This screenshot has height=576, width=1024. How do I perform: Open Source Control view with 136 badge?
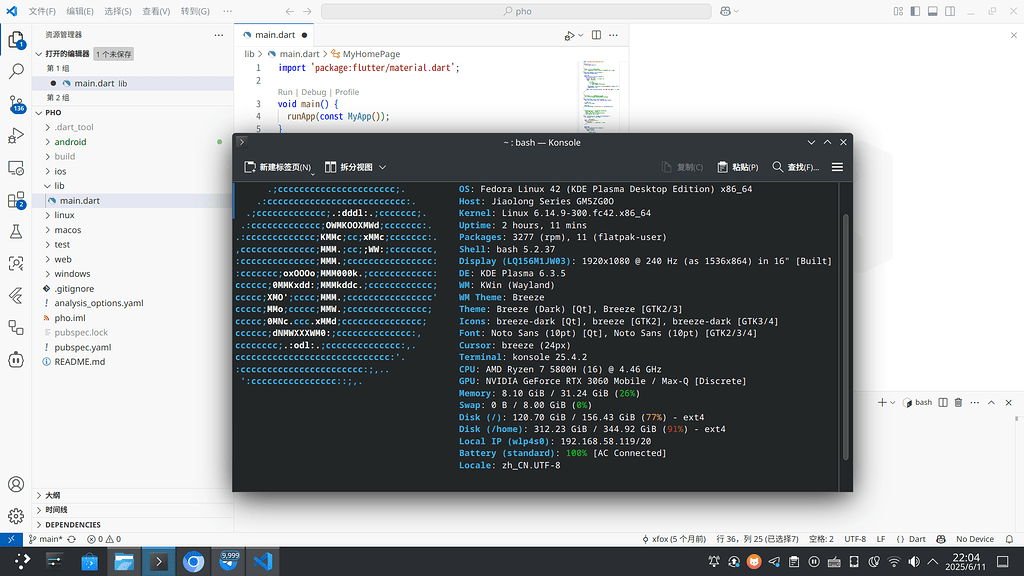tap(16, 103)
